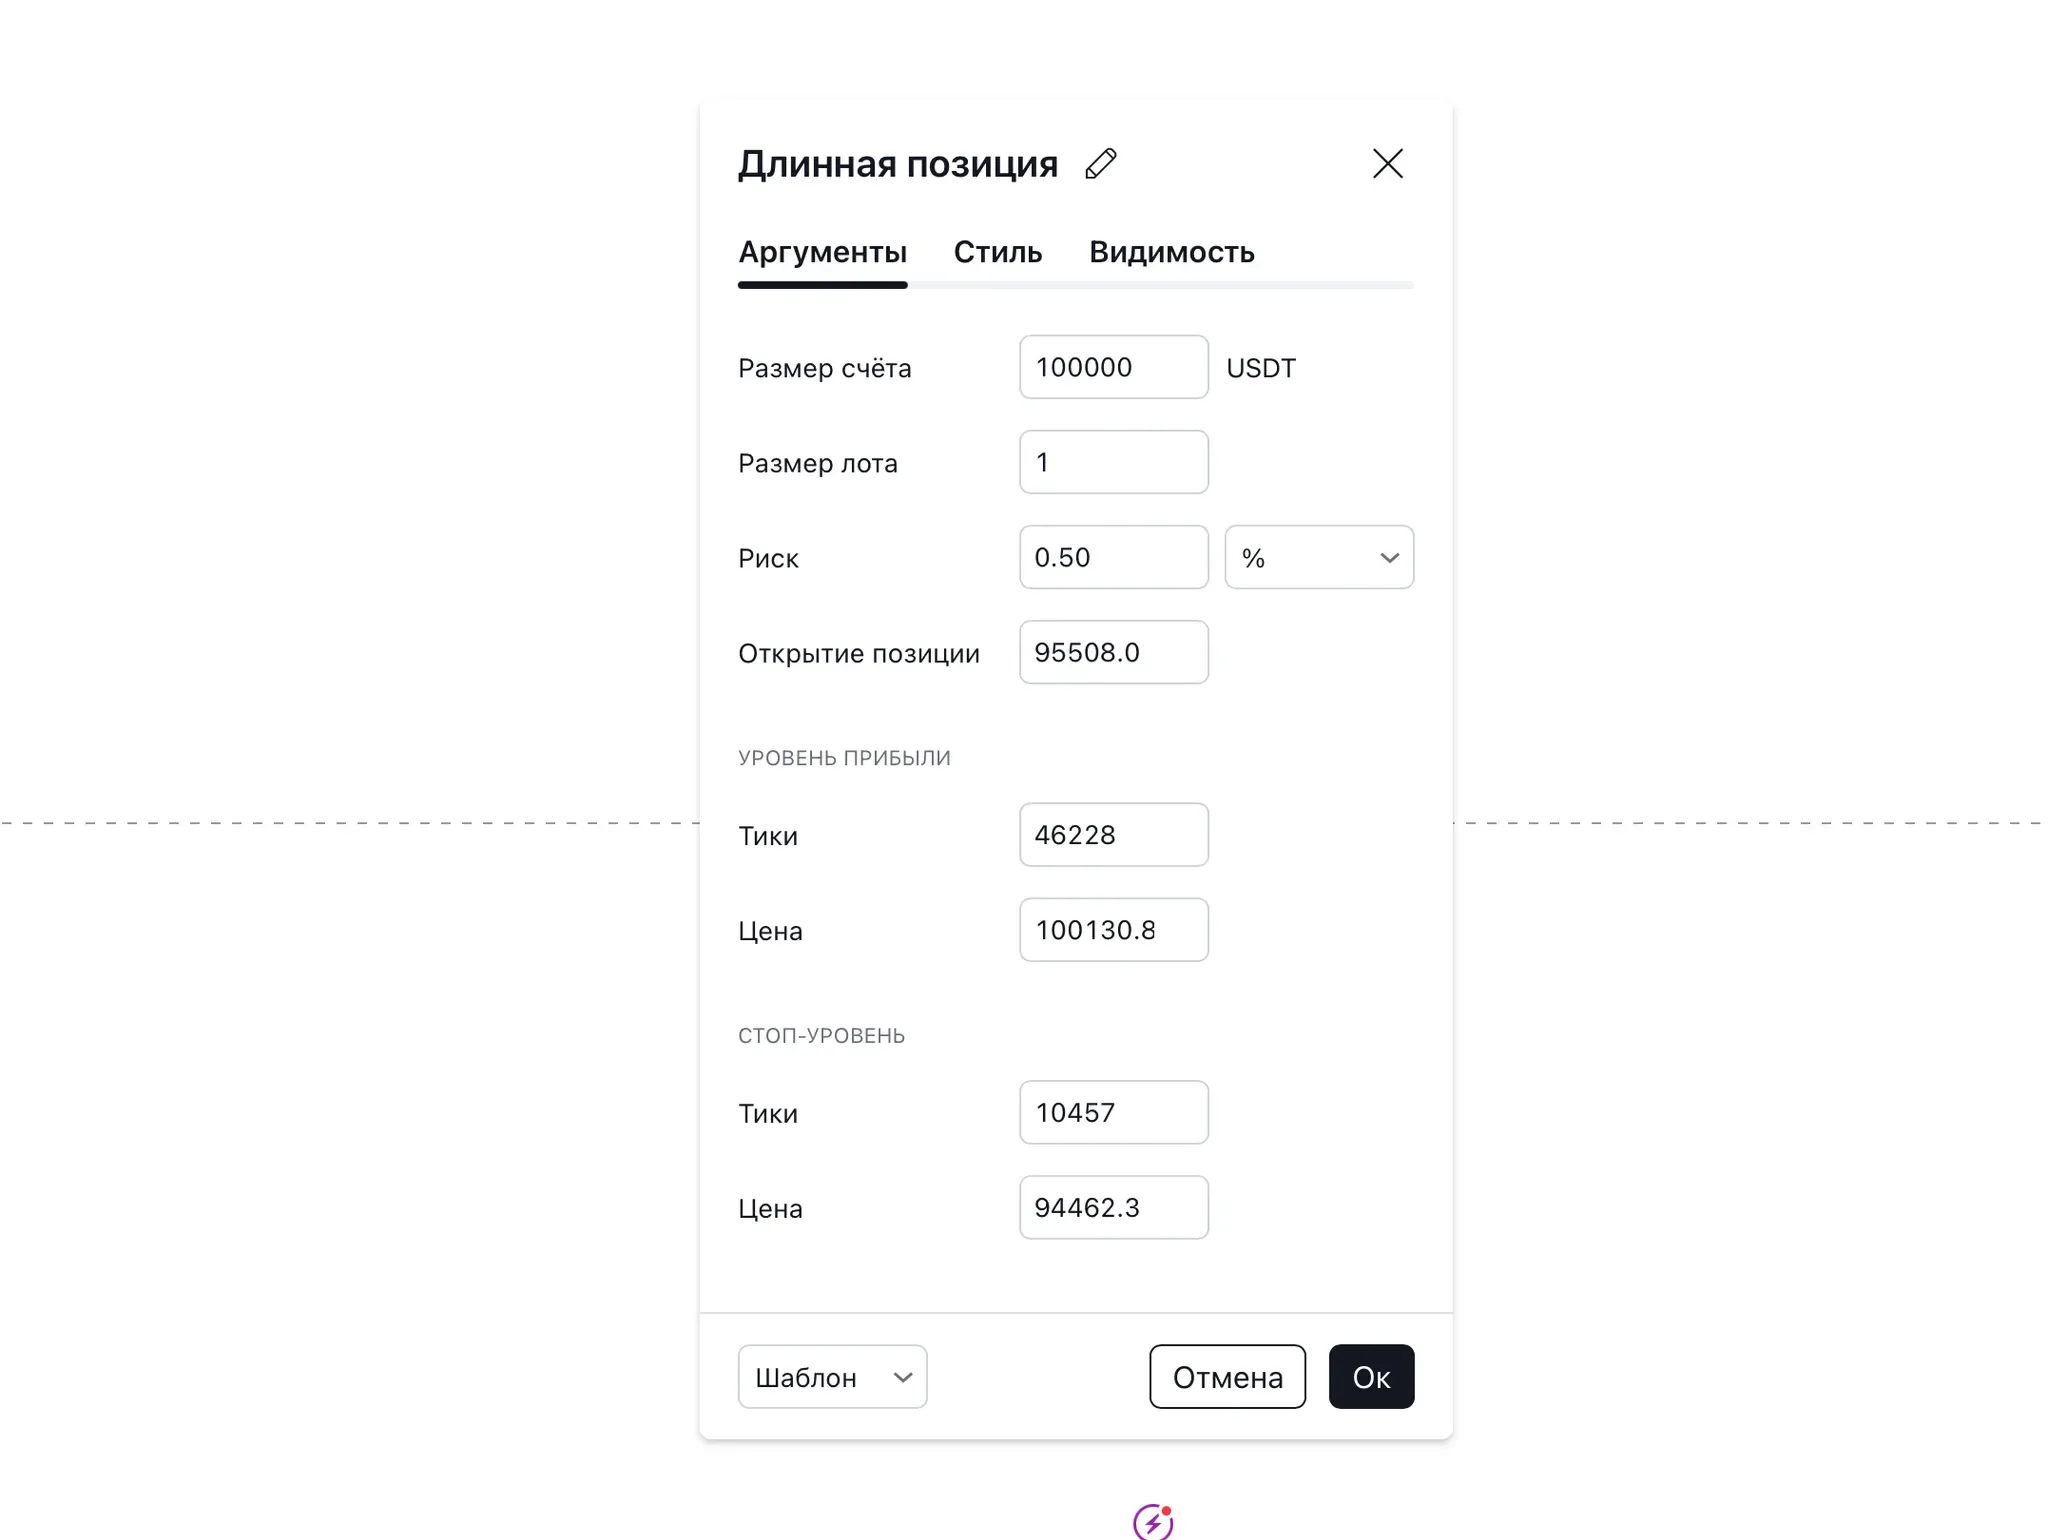The width and height of the screenshot is (2048, 1540).
Task: Confirm with the Ок button
Action: pos(1370,1377)
